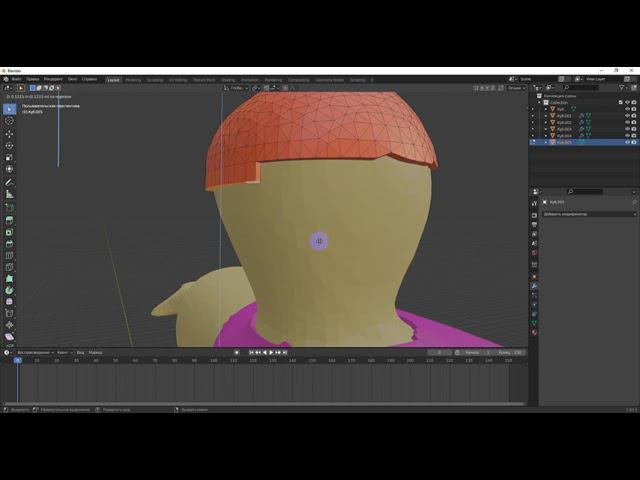The height and width of the screenshot is (480, 640).
Task: Switch to the Shading workspace tab
Action: coord(228,80)
